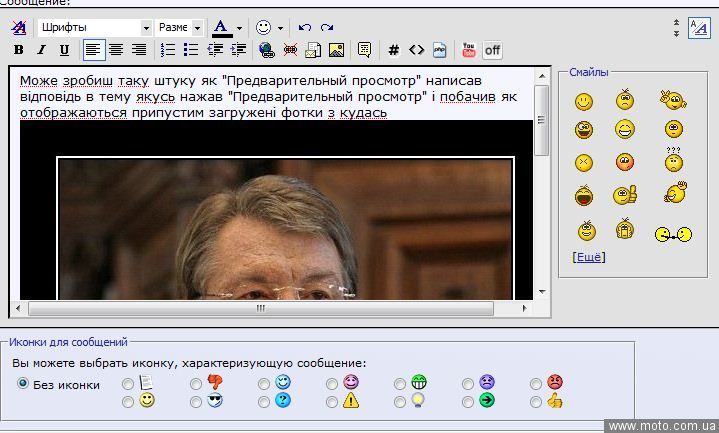Image resolution: width=719 pixels, height=433 pixels.
Task: Open more smilies via [Ещё] link
Action: (589, 257)
